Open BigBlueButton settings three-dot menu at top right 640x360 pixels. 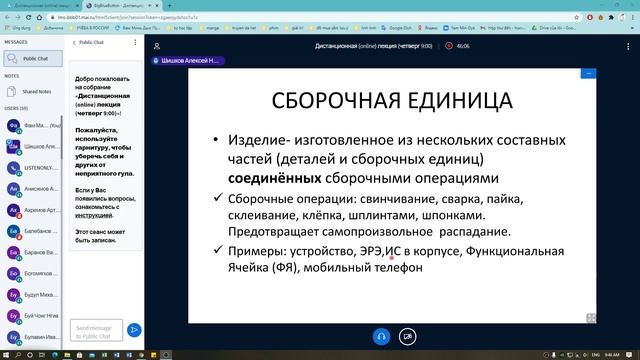pos(628,47)
